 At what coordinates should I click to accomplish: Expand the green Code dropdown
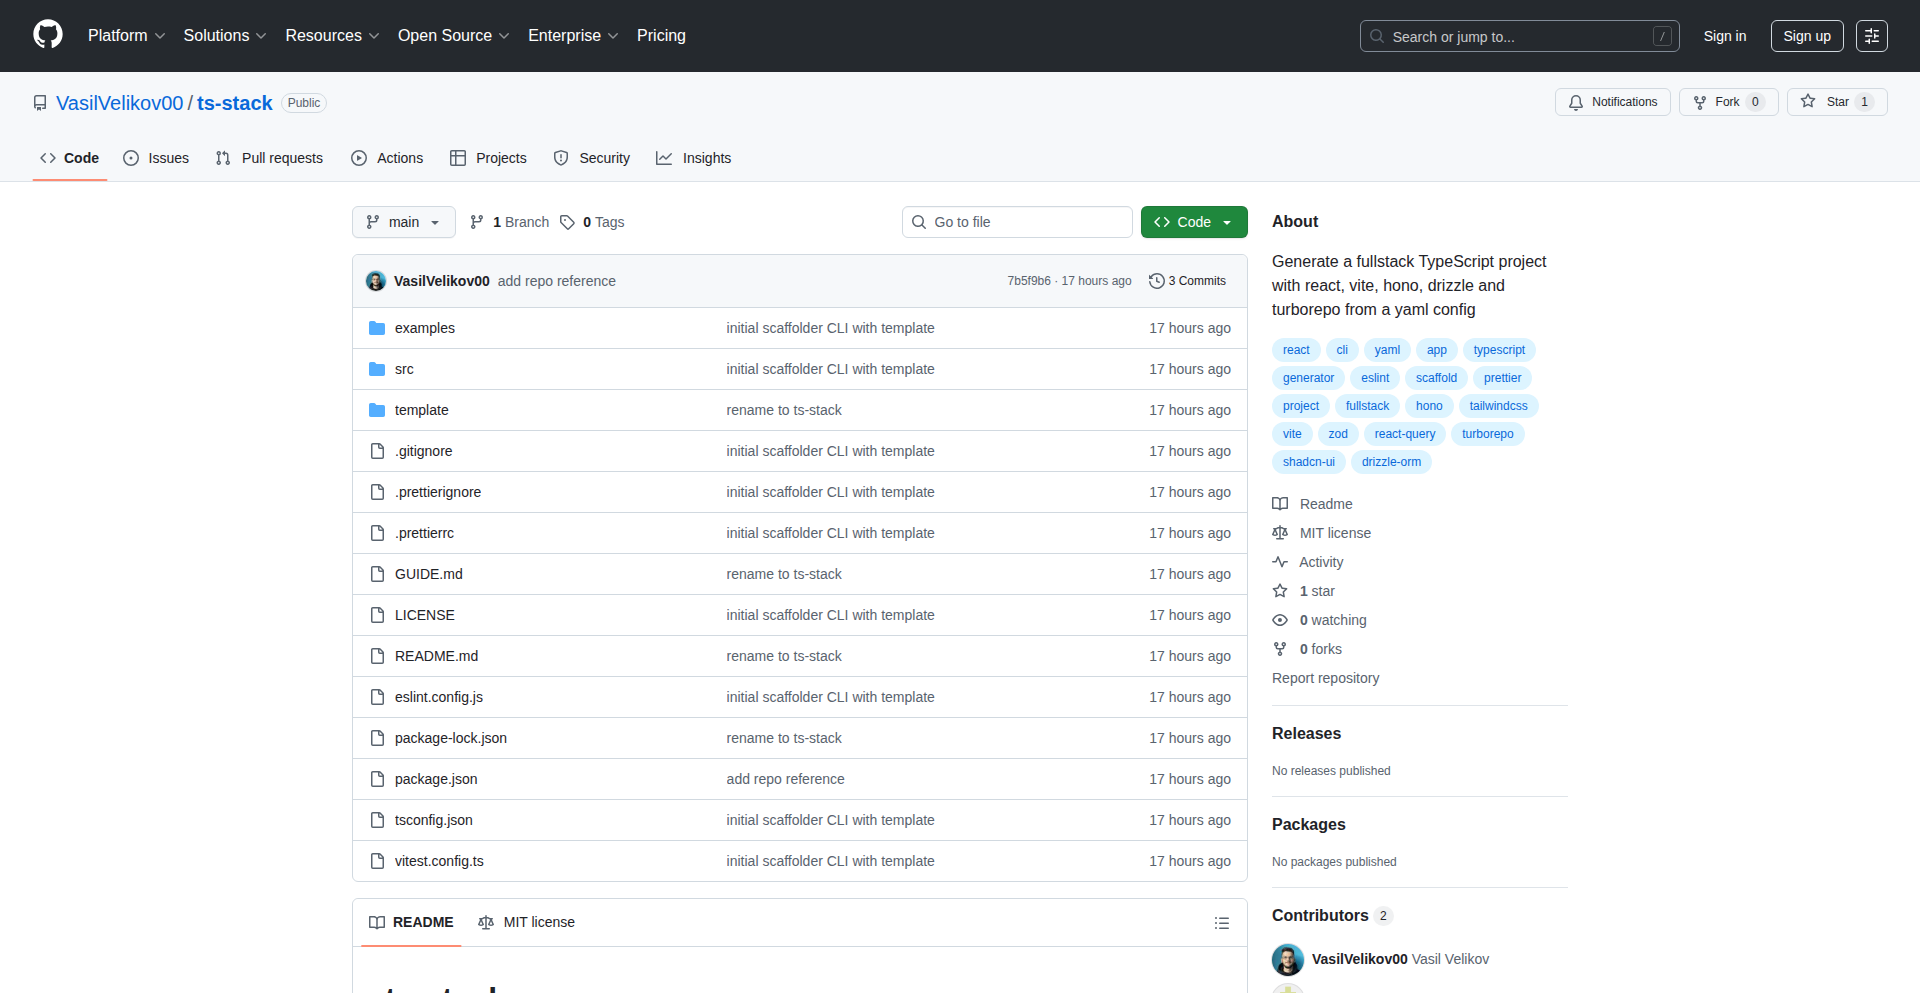1193,222
